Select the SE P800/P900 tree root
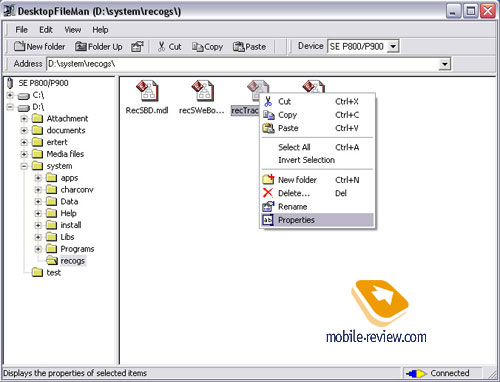Image resolution: width=500 pixels, height=382 pixels. 43,83
